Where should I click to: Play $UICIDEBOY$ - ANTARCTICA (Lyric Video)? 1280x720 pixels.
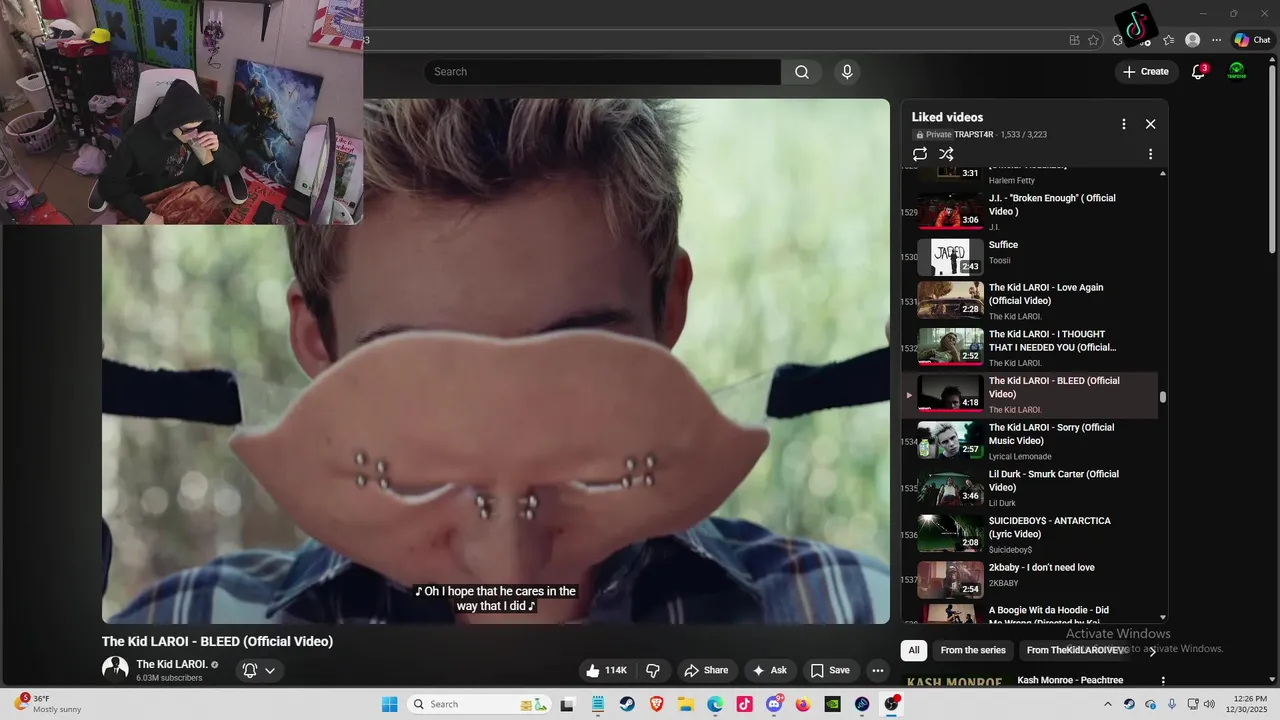1030,534
